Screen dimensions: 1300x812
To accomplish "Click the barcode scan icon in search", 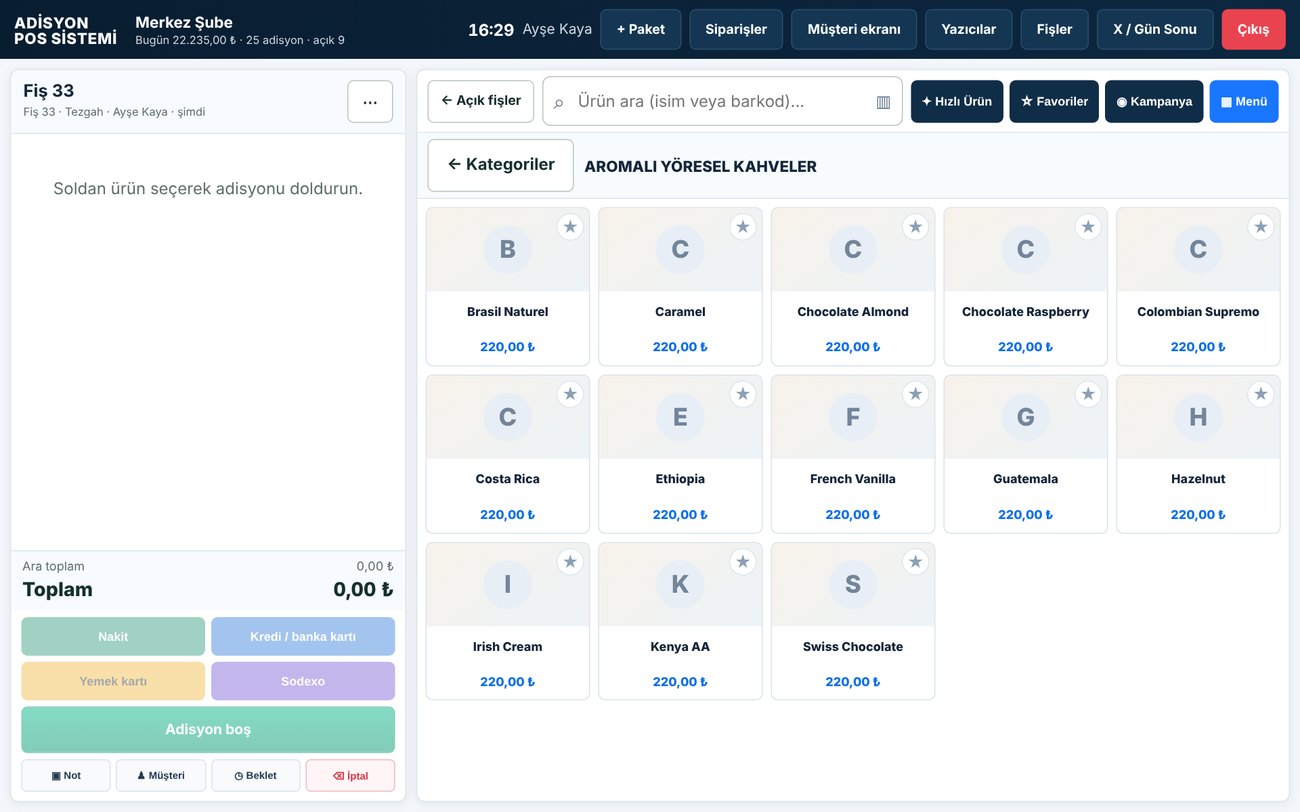I will click(883, 102).
